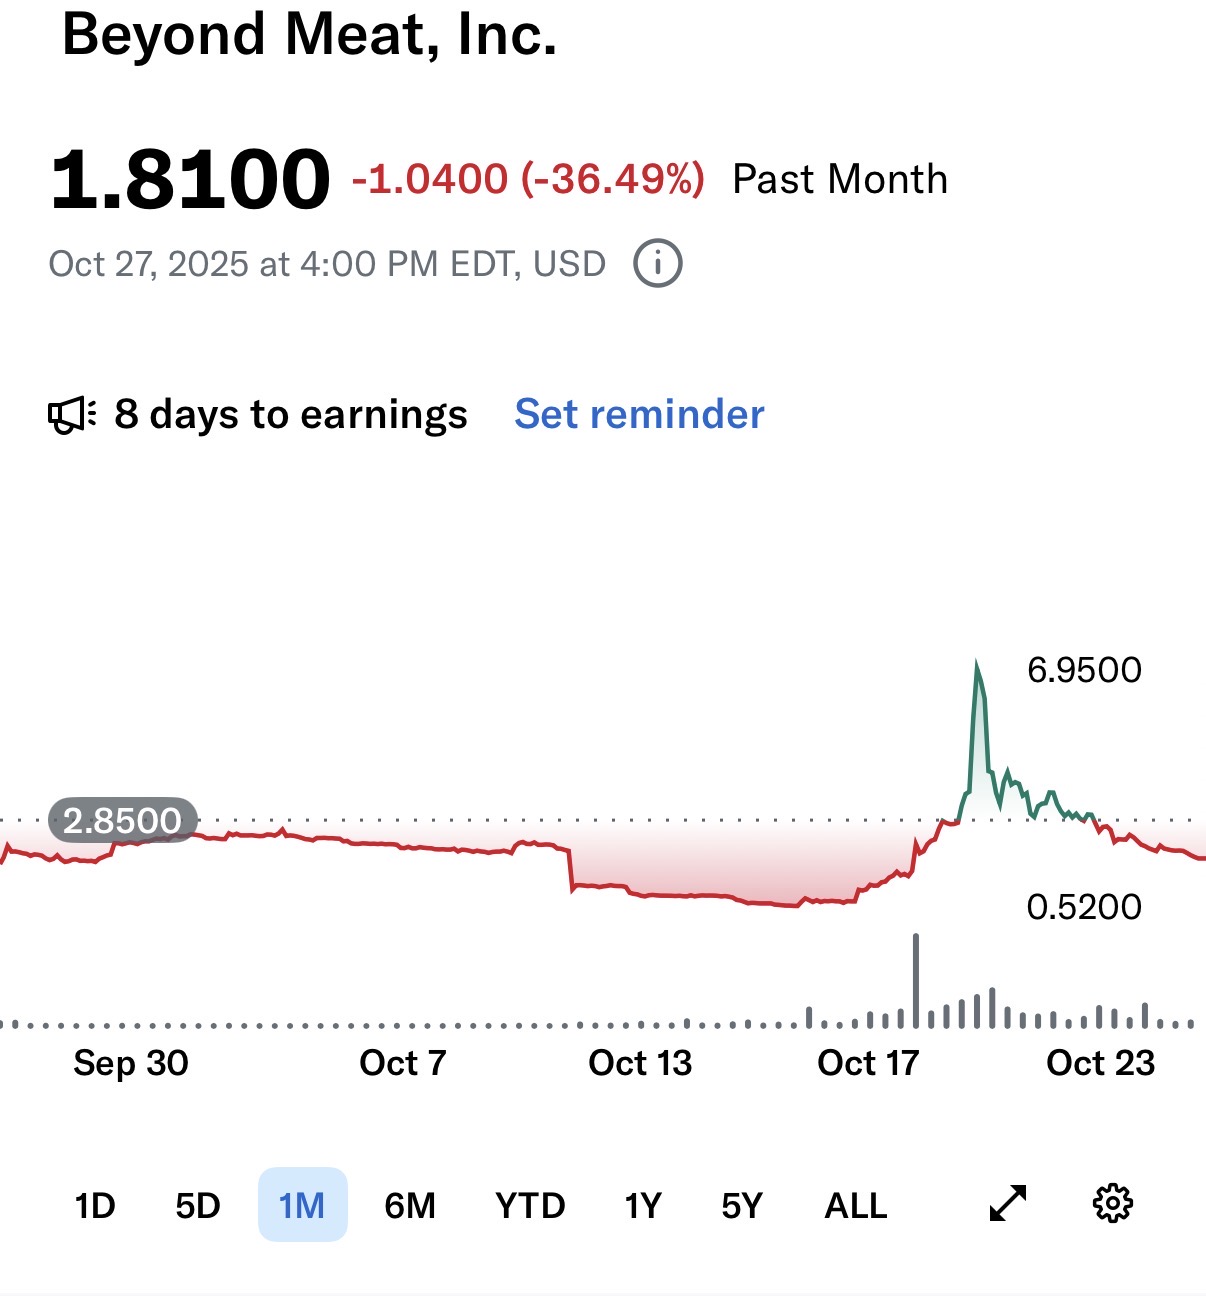Switch to the 5Y time range
Image resolution: width=1206 pixels, height=1296 pixels.
point(742,1205)
